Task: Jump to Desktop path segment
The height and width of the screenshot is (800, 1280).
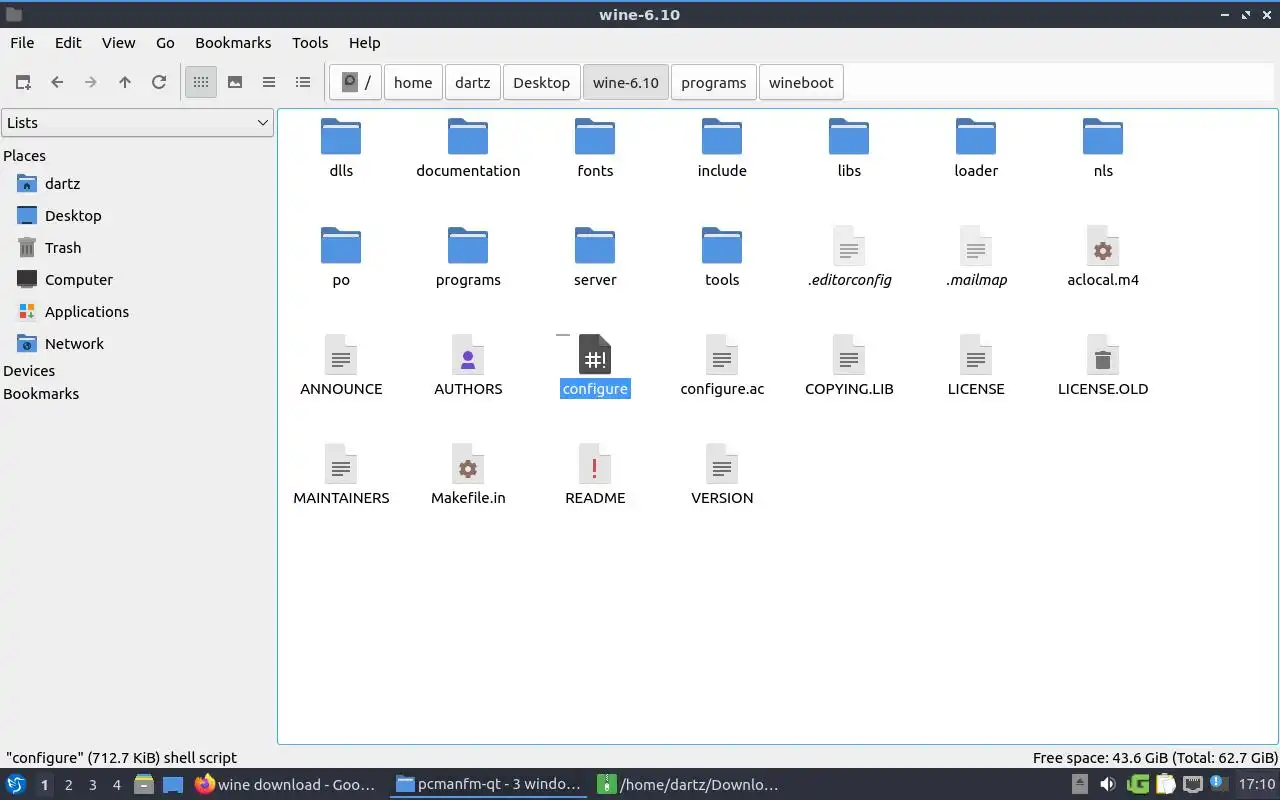Action: tap(541, 83)
